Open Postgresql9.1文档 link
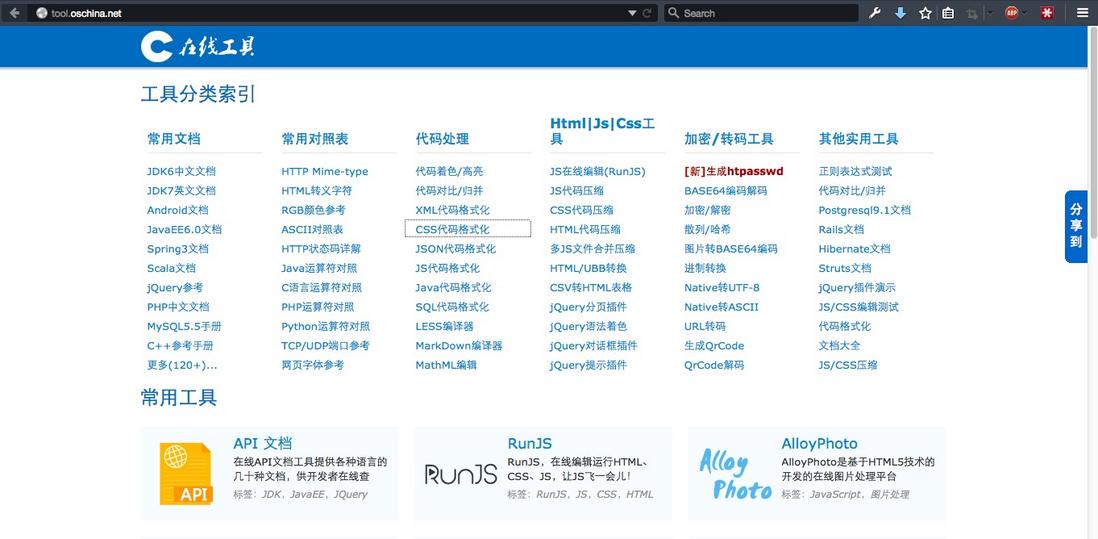The image size is (1098, 539). (865, 210)
